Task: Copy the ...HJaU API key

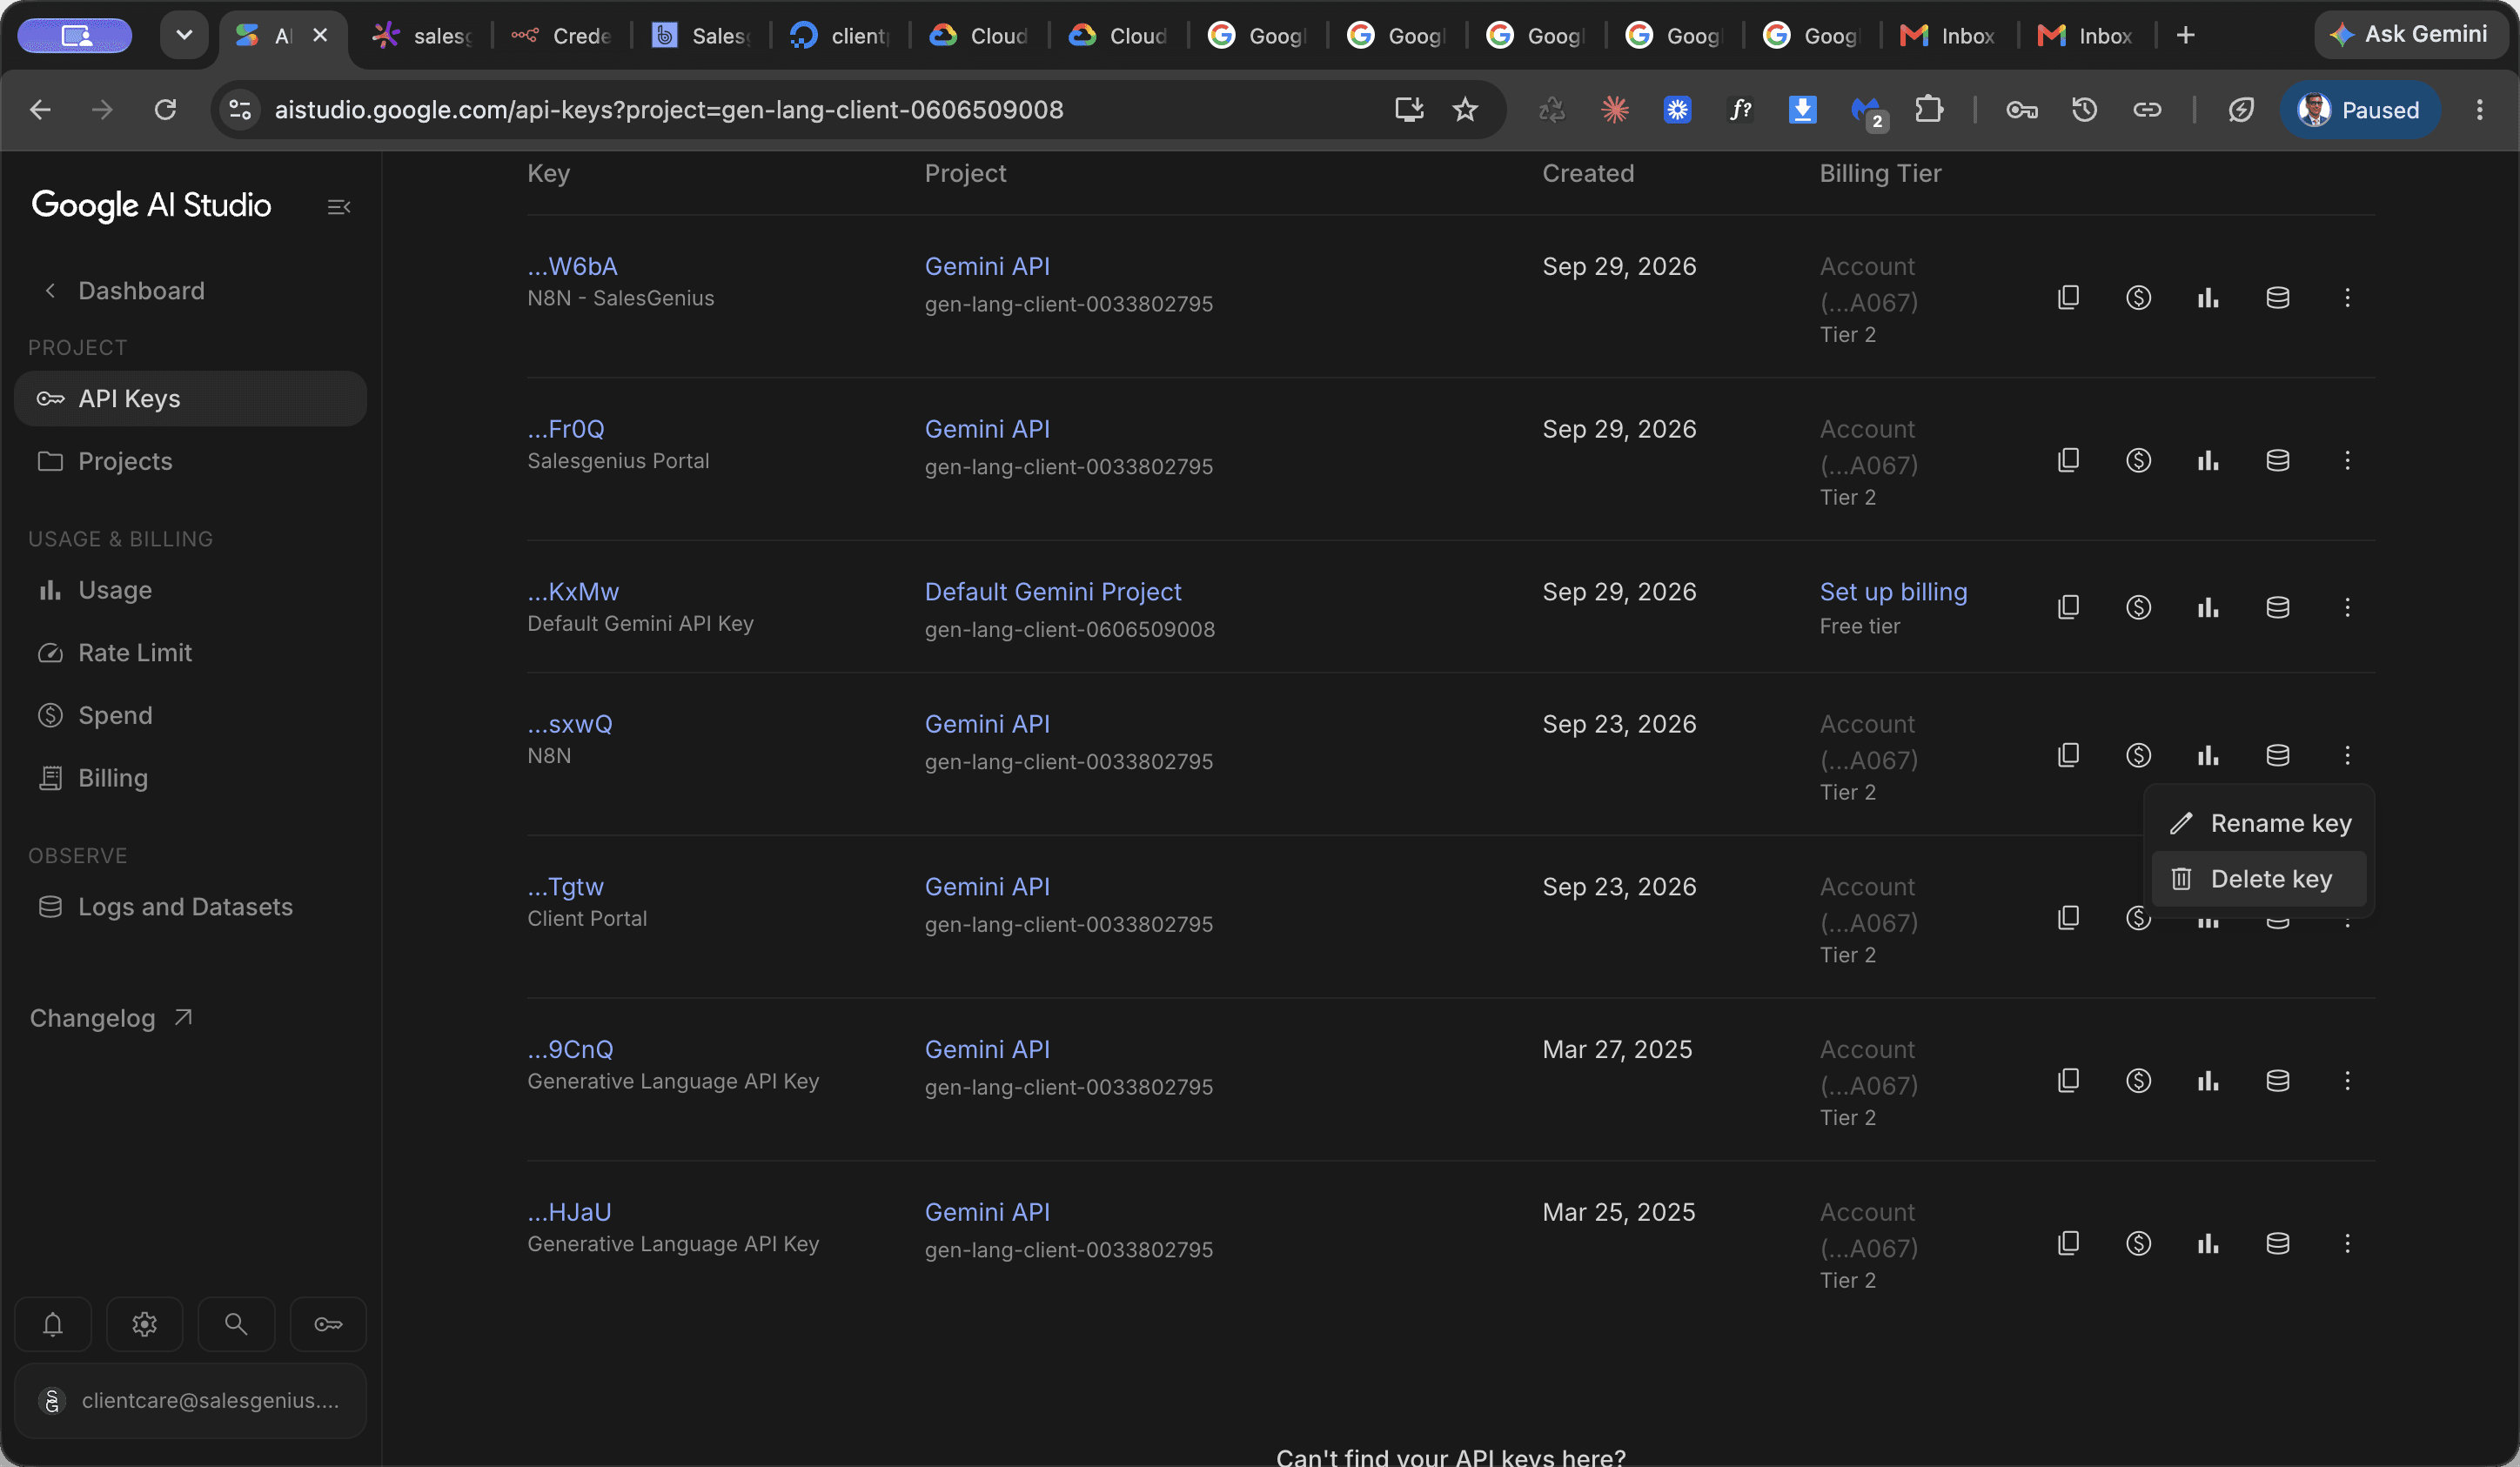Action: [x=2068, y=1243]
